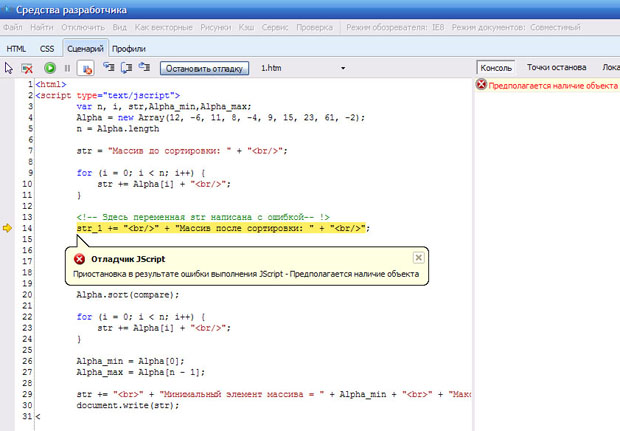Click Режим обозревателя: IE8 menu

click(x=395, y=27)
